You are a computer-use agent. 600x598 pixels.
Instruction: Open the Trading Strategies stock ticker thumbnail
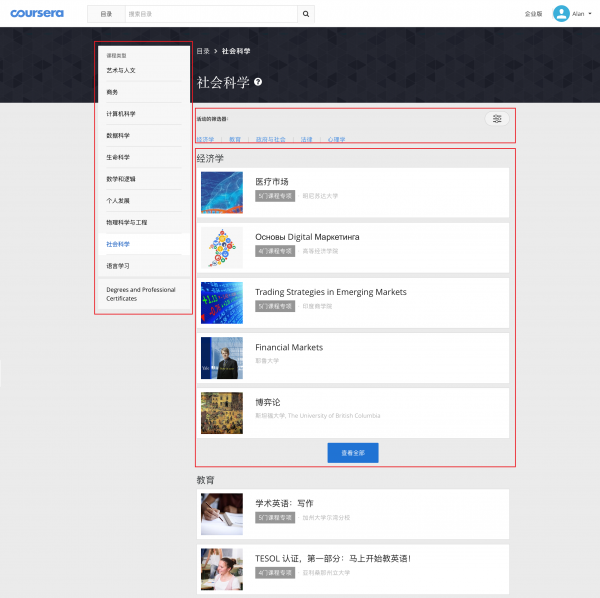[222, 303]
